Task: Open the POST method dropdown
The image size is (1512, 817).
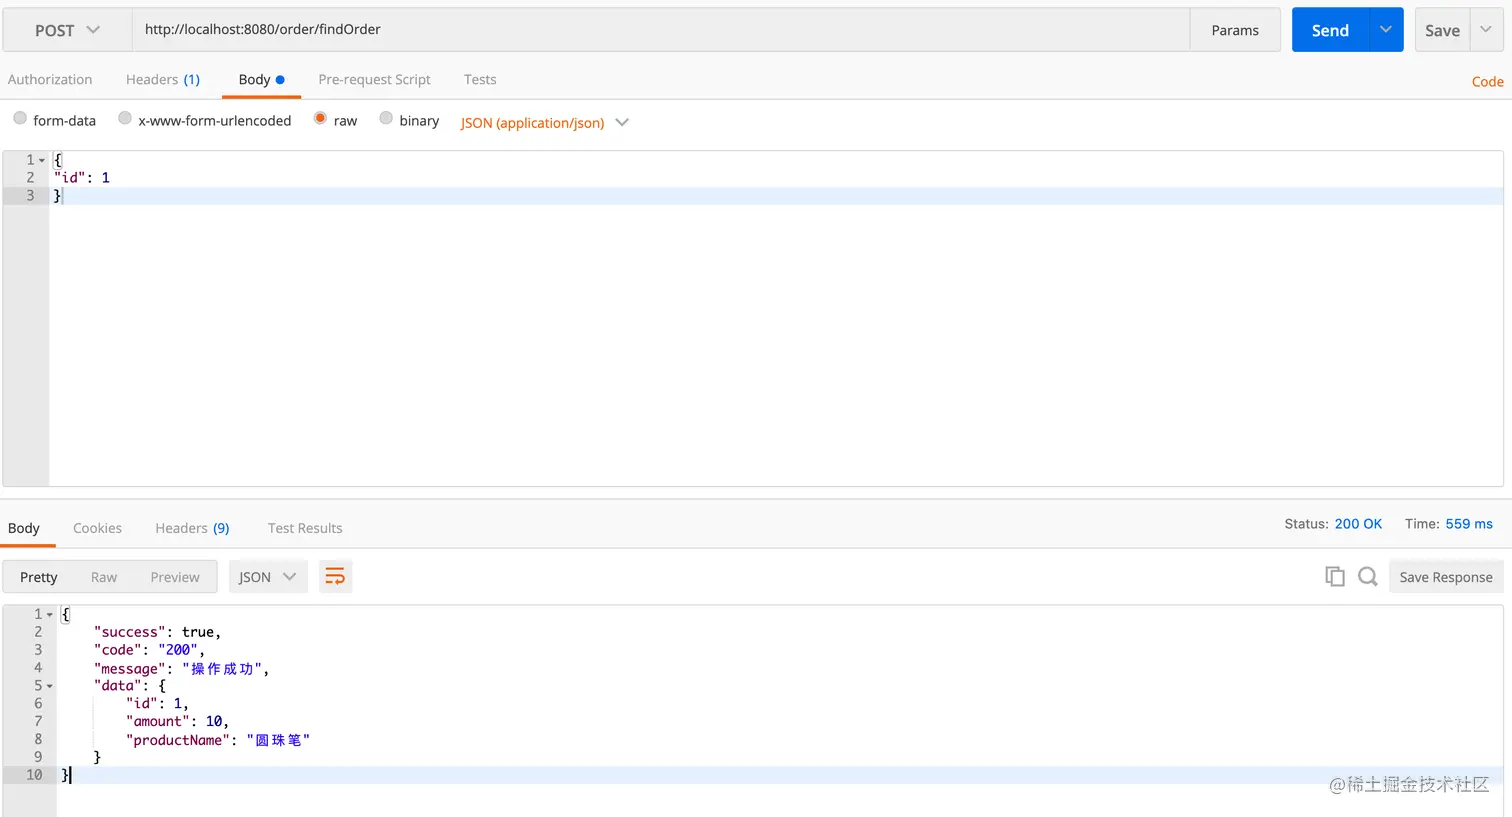Action: [67, 30]
